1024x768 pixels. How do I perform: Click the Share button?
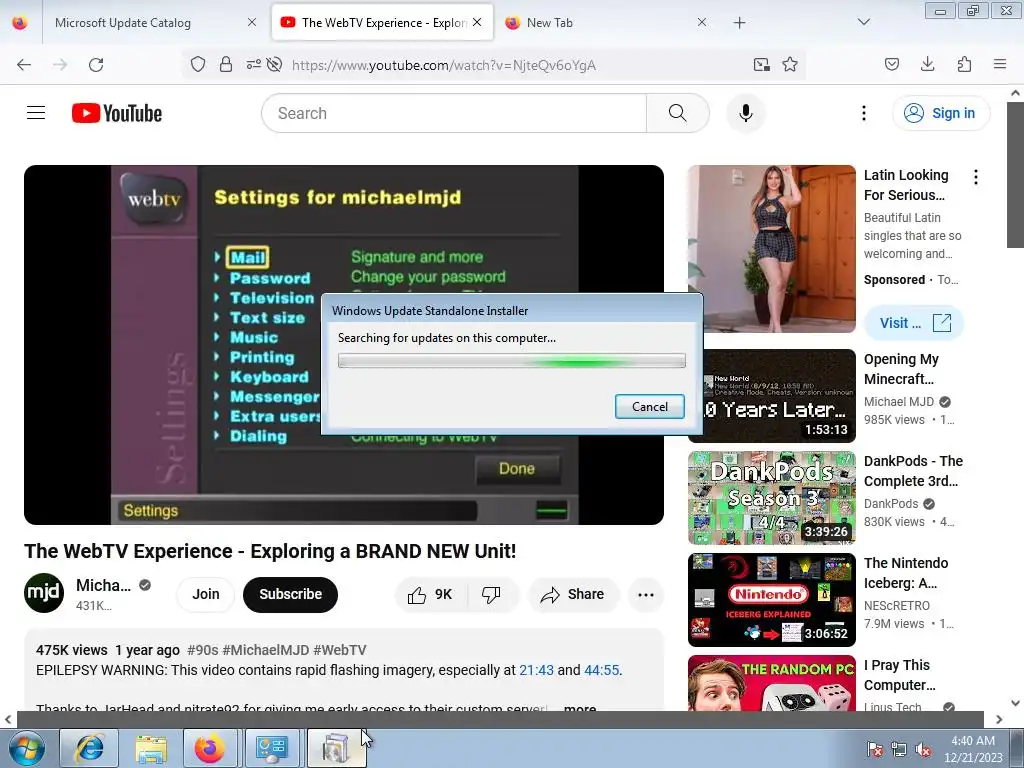point(573,594)
